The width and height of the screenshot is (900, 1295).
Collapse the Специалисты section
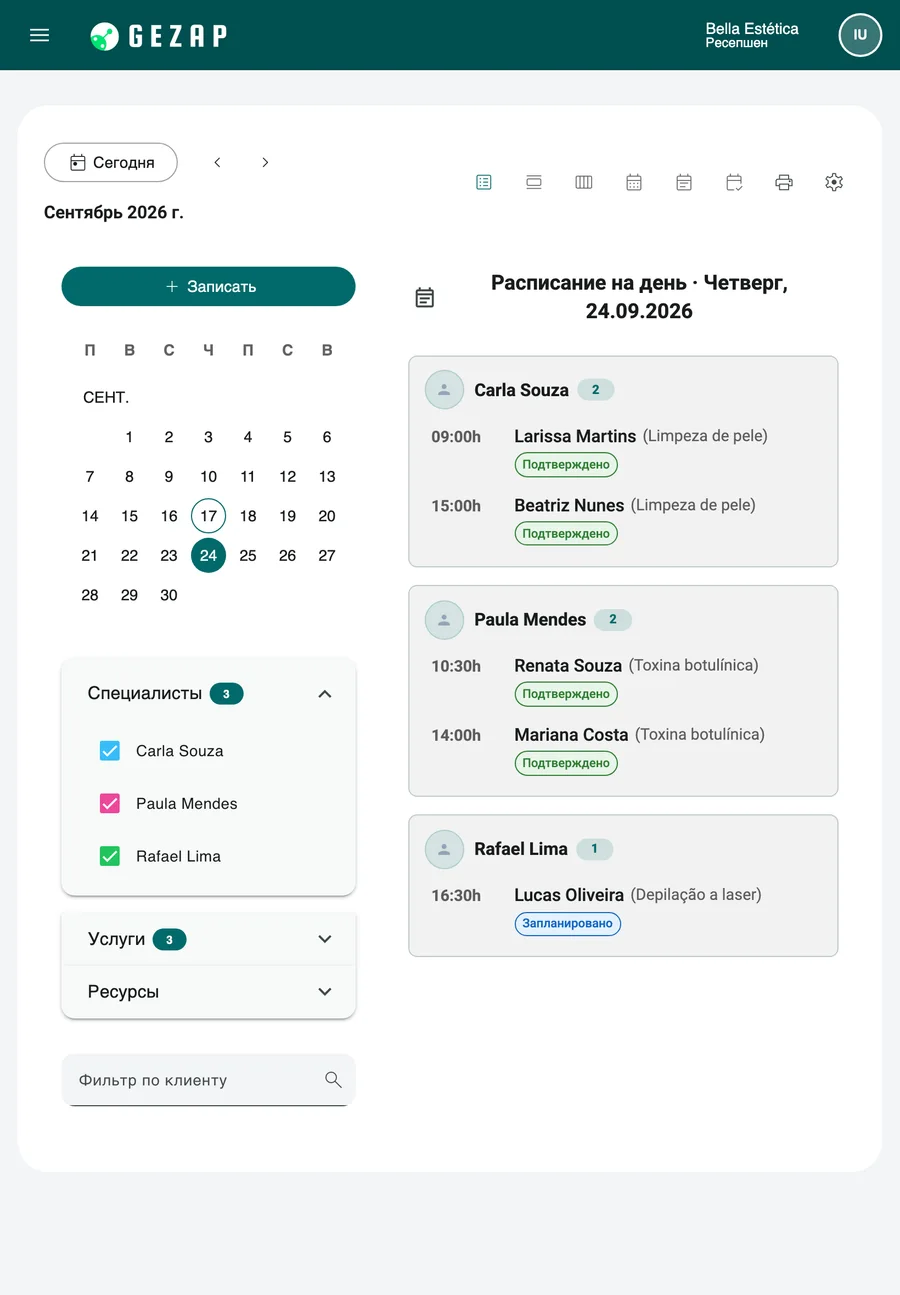click(324, 694)
